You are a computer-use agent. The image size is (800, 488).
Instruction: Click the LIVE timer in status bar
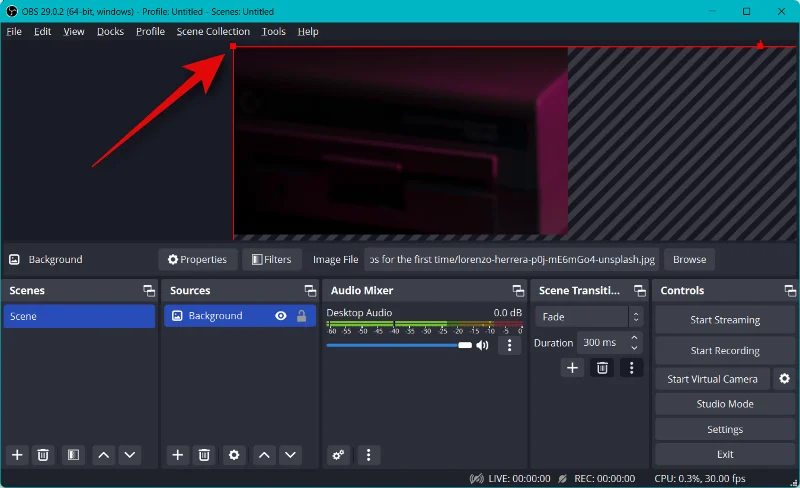click(519, 479)
